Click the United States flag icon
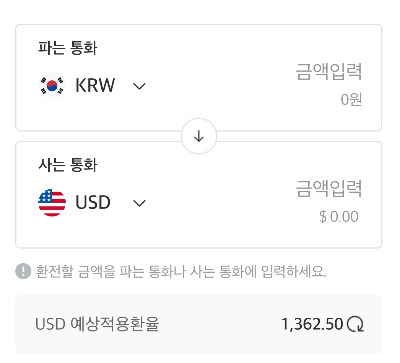The height and width of the screenshot is (363, 400). [x=52, y=203]
